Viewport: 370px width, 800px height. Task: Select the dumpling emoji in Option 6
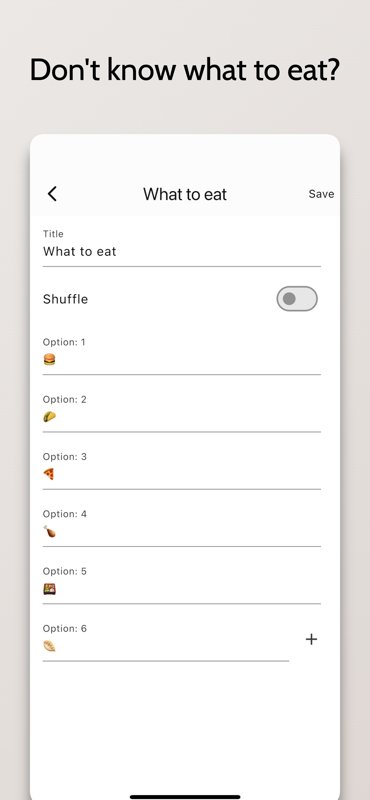pyautogui.click(x=49, y=646)
